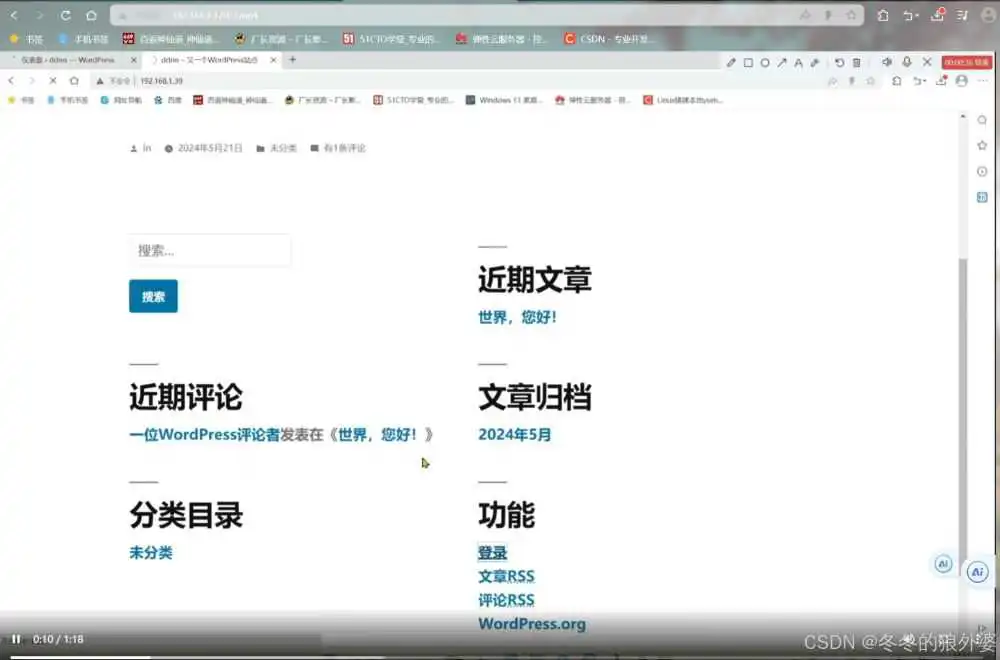Open a new browser tab

[292, 60]
